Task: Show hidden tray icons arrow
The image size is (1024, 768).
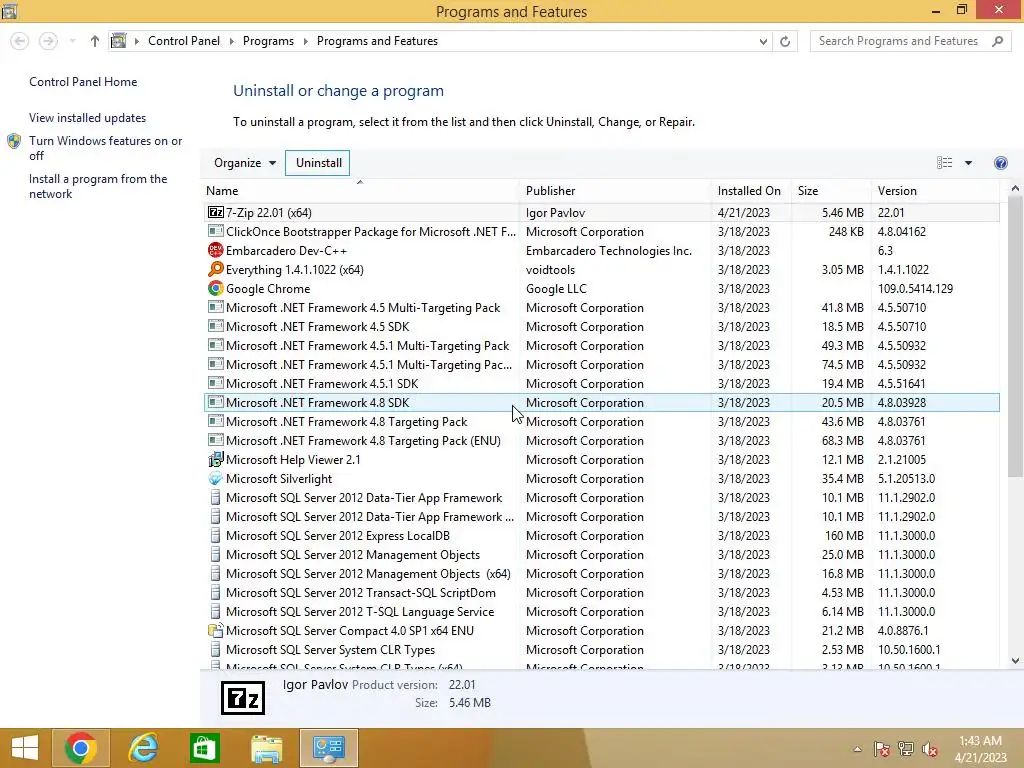Action: click(x=857, y=749)
